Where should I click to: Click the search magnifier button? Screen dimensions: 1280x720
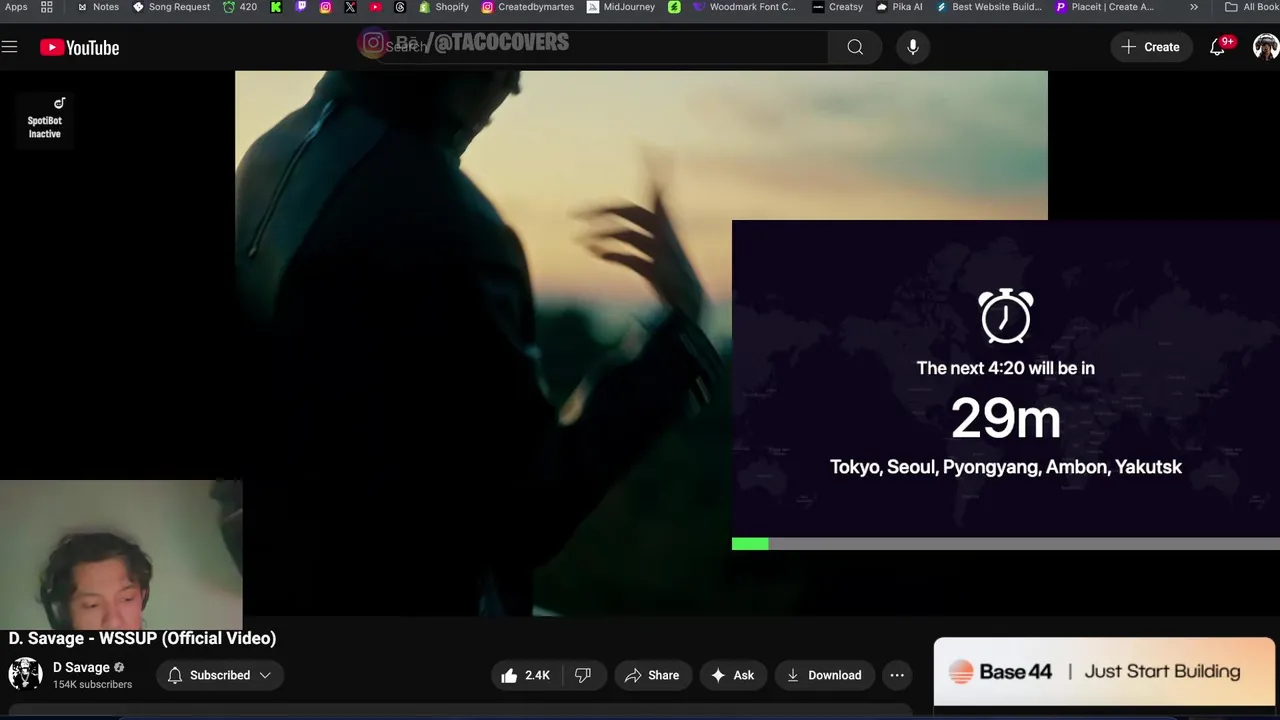[855, 47]
